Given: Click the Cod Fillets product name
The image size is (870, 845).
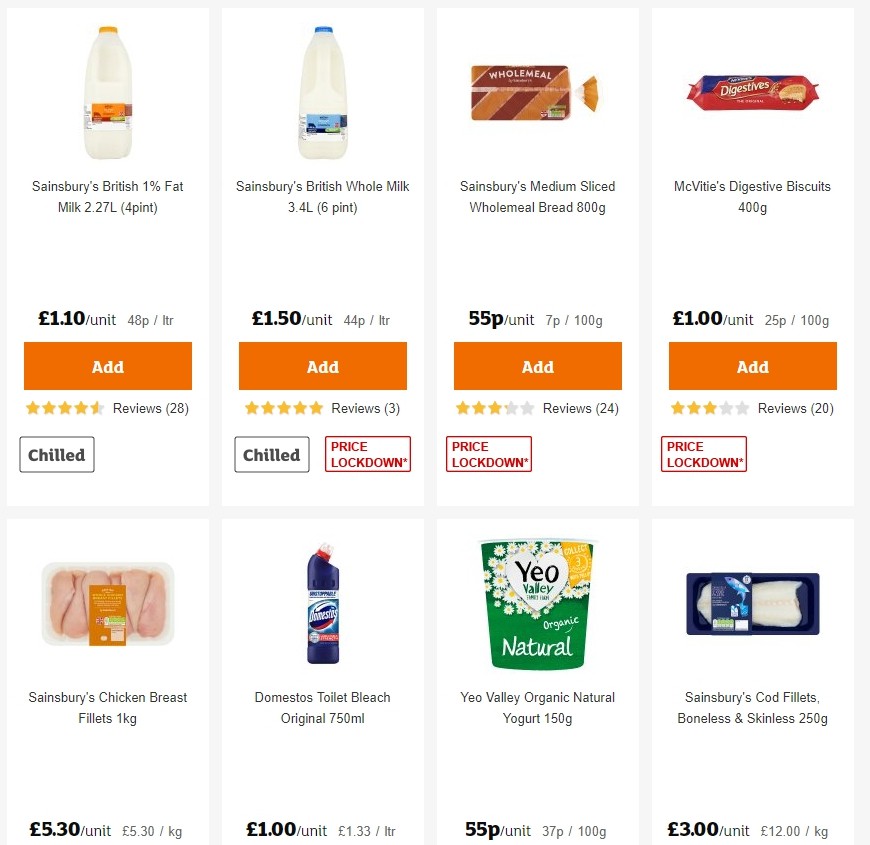Looking at the screenshot, I should [752, 707].
